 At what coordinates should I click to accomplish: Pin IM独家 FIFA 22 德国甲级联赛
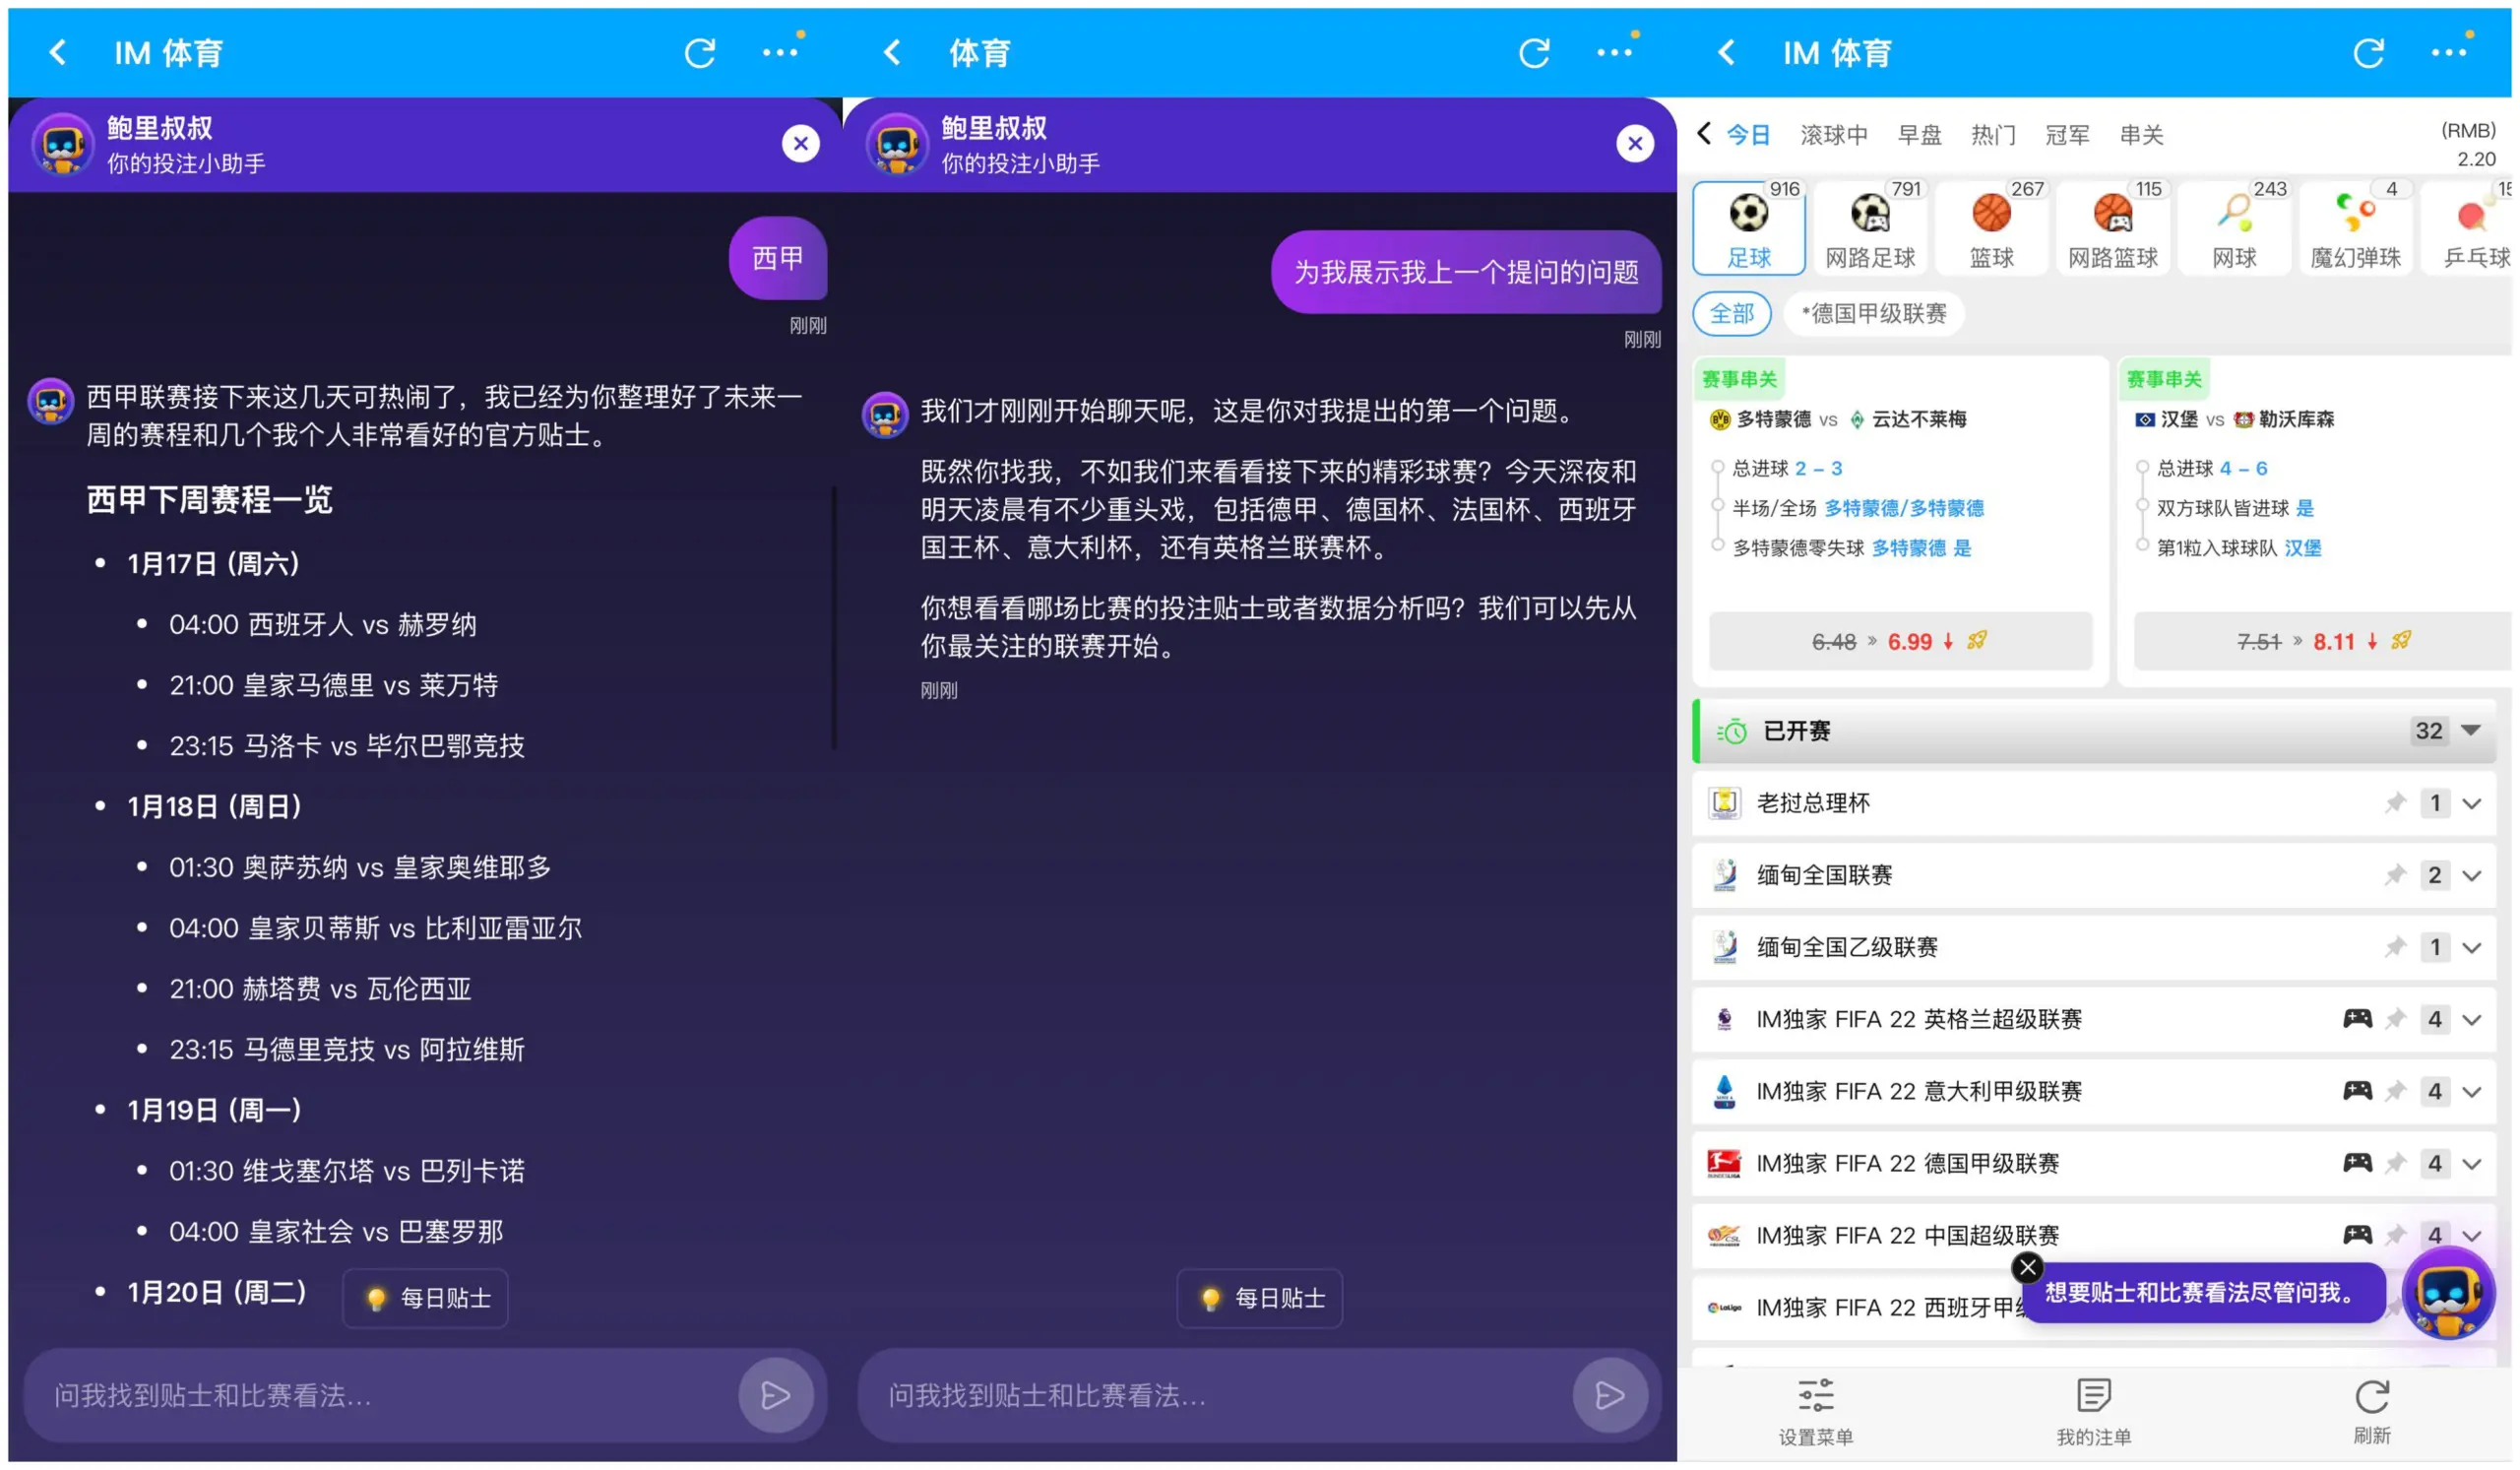click(2395, 1163)
